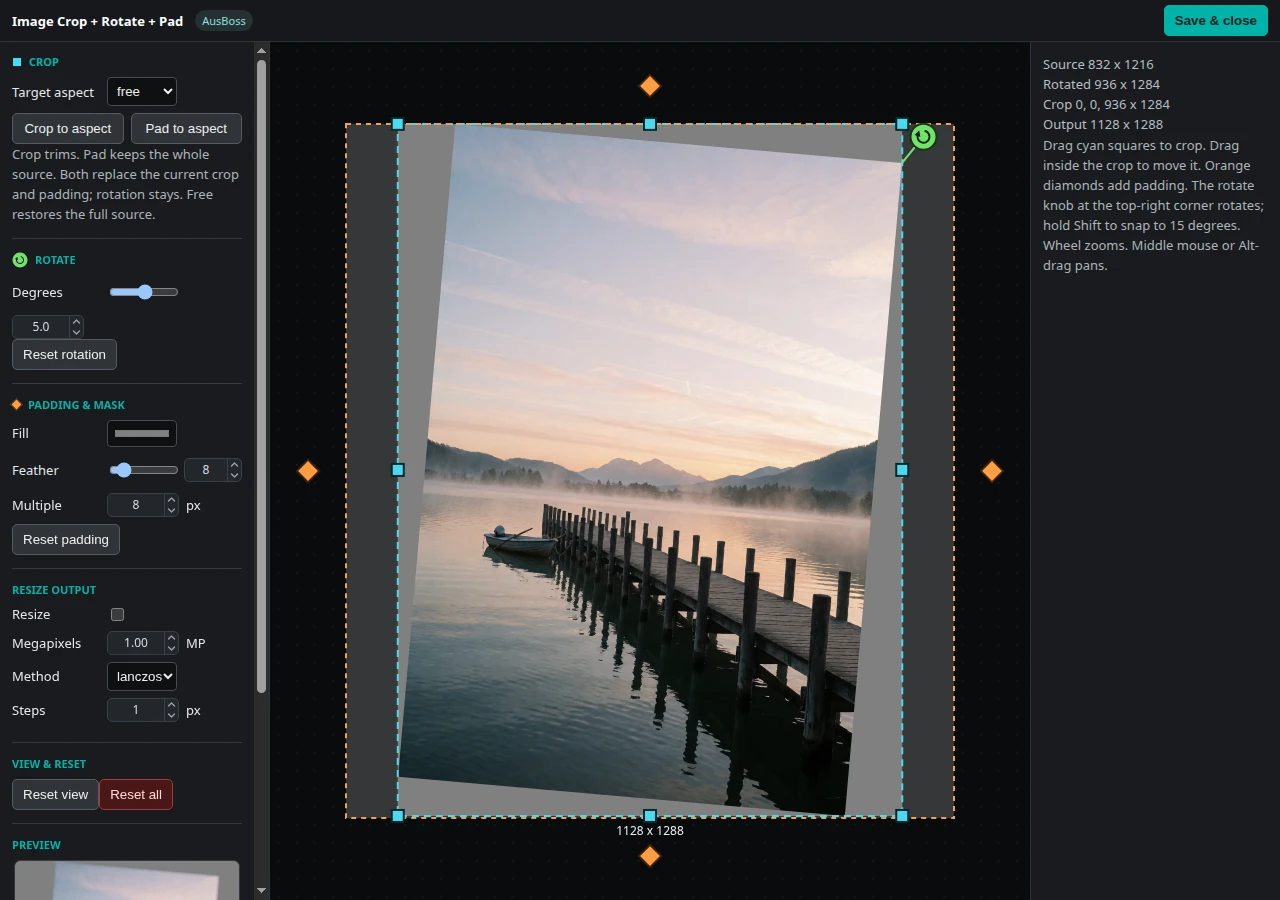Increase Megapixels with up arrow
Screen dimensions: 1280x900
coord(172,638)
